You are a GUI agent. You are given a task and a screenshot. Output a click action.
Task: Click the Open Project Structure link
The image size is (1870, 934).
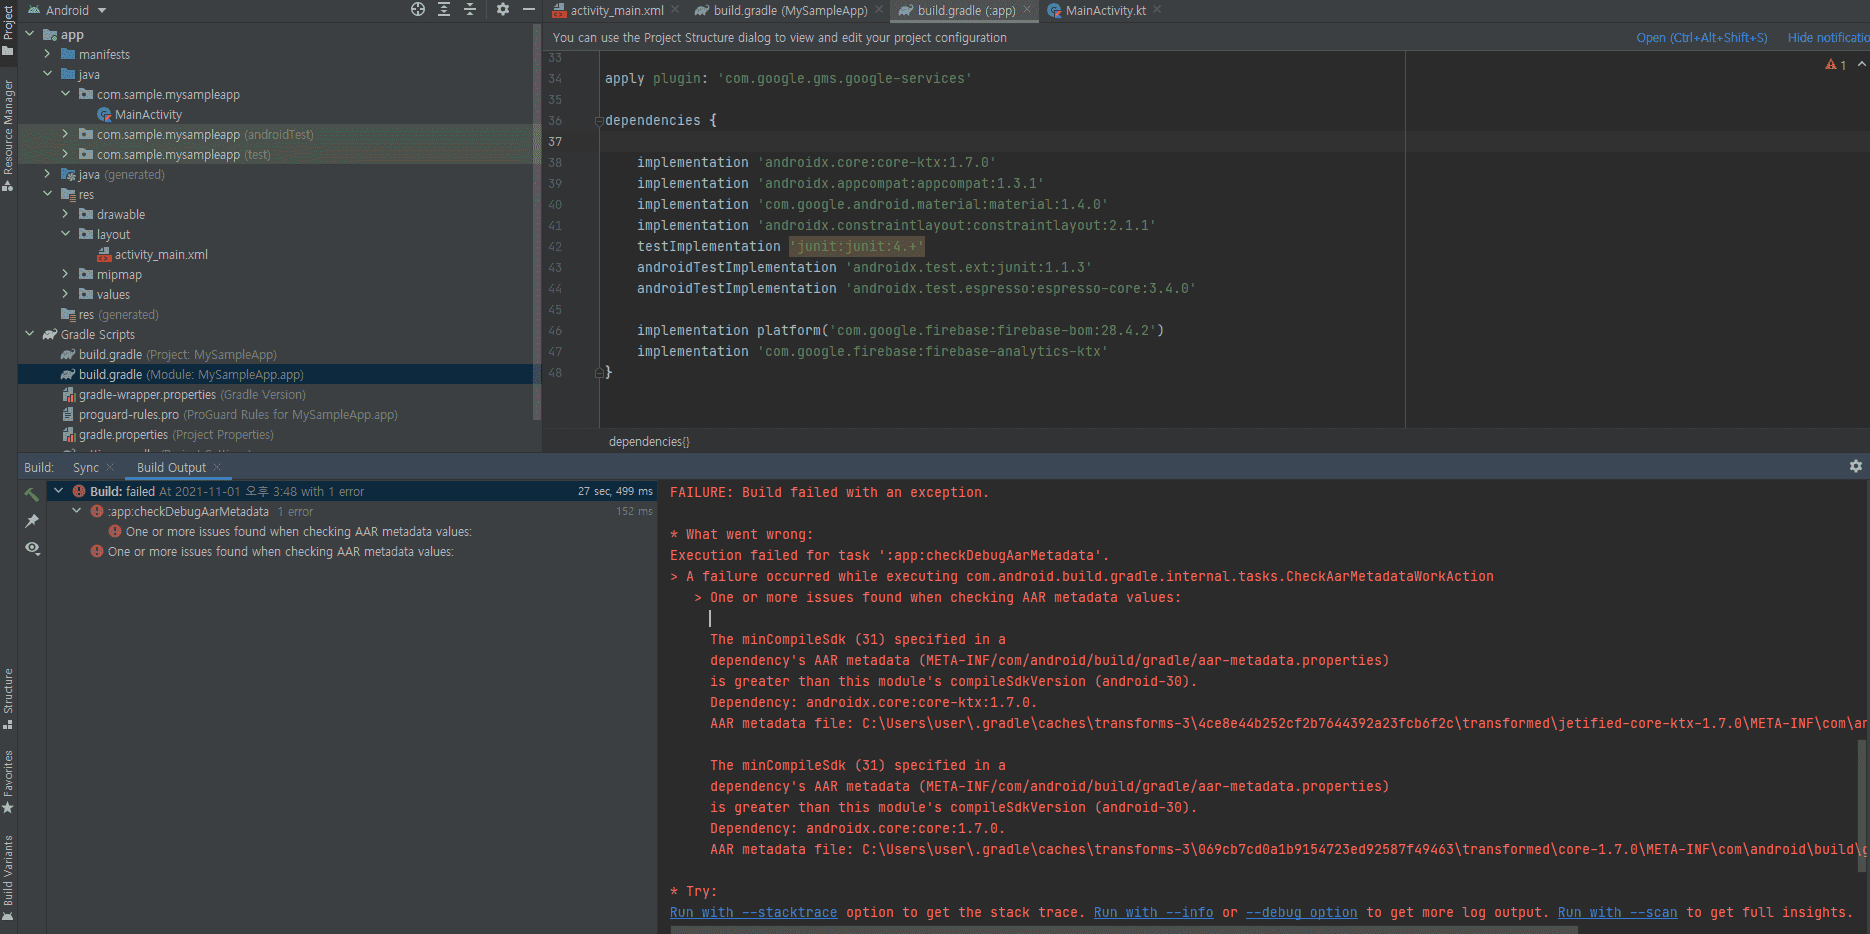click(1701, 38)
